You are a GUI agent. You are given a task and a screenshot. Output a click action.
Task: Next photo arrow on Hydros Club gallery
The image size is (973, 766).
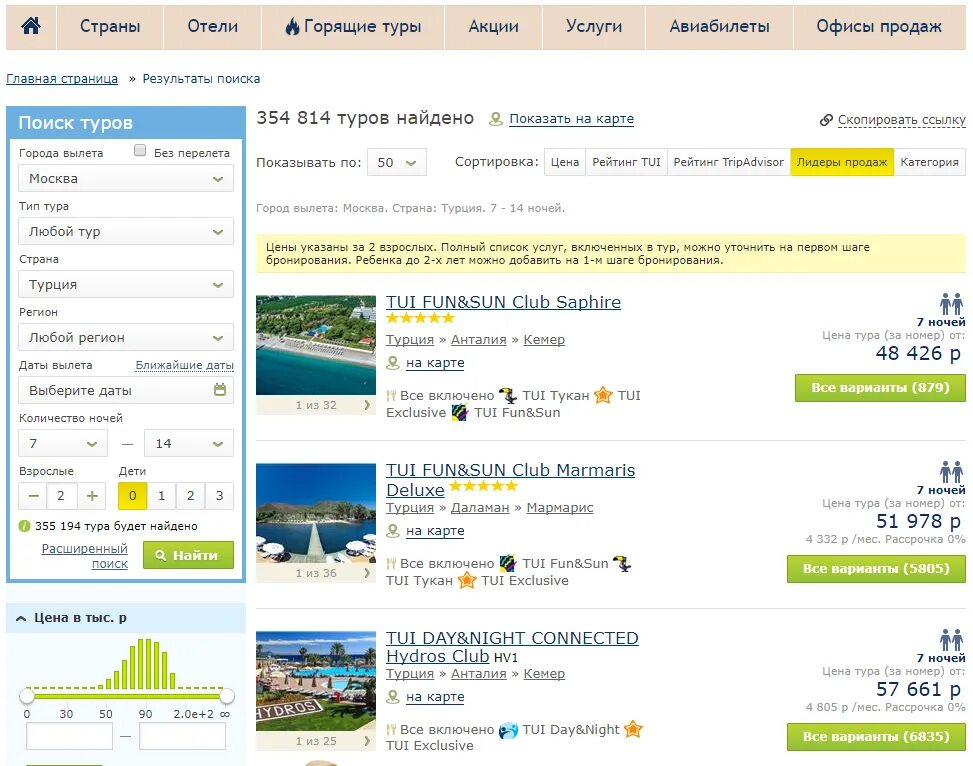click(367, 741)
